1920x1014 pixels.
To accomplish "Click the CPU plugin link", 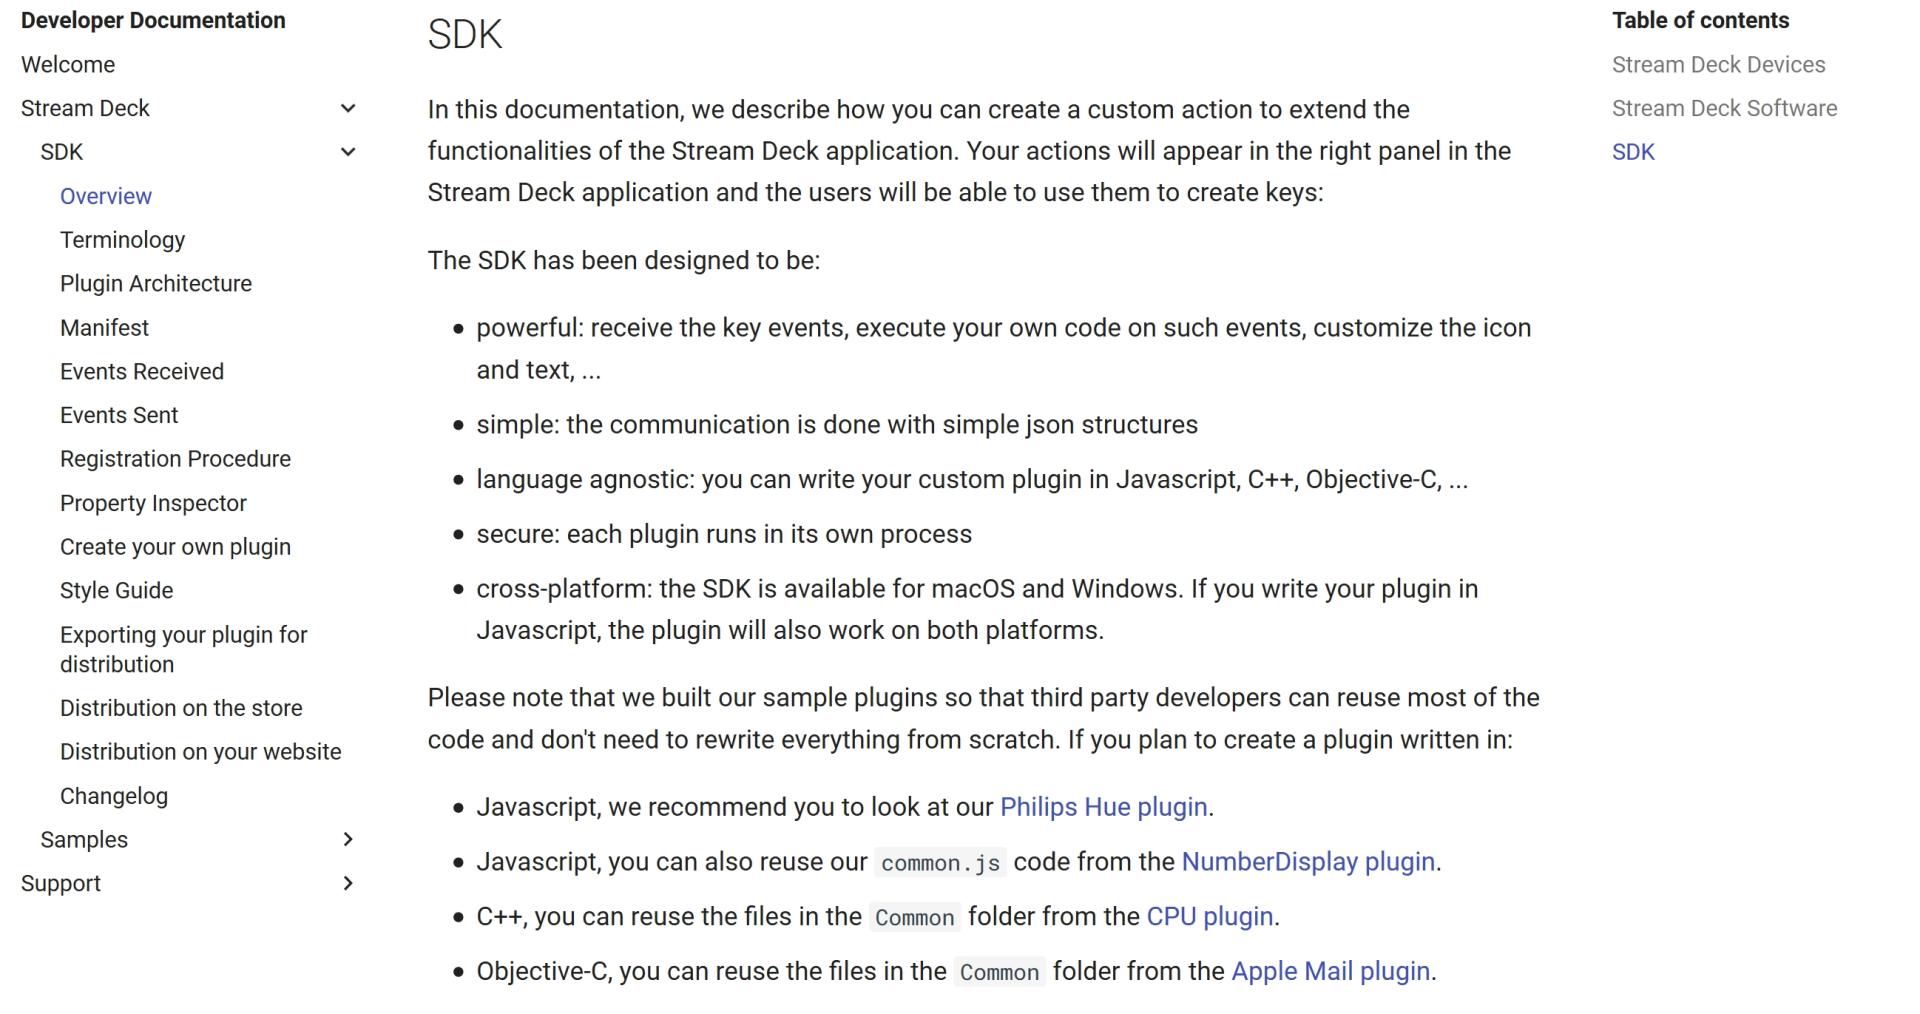I will click(x=1209, y=917).
